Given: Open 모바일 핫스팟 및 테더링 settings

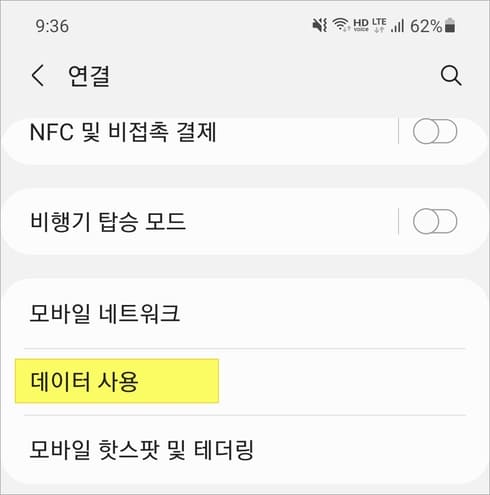Looking at the screenshot, I should click(245, 449).
